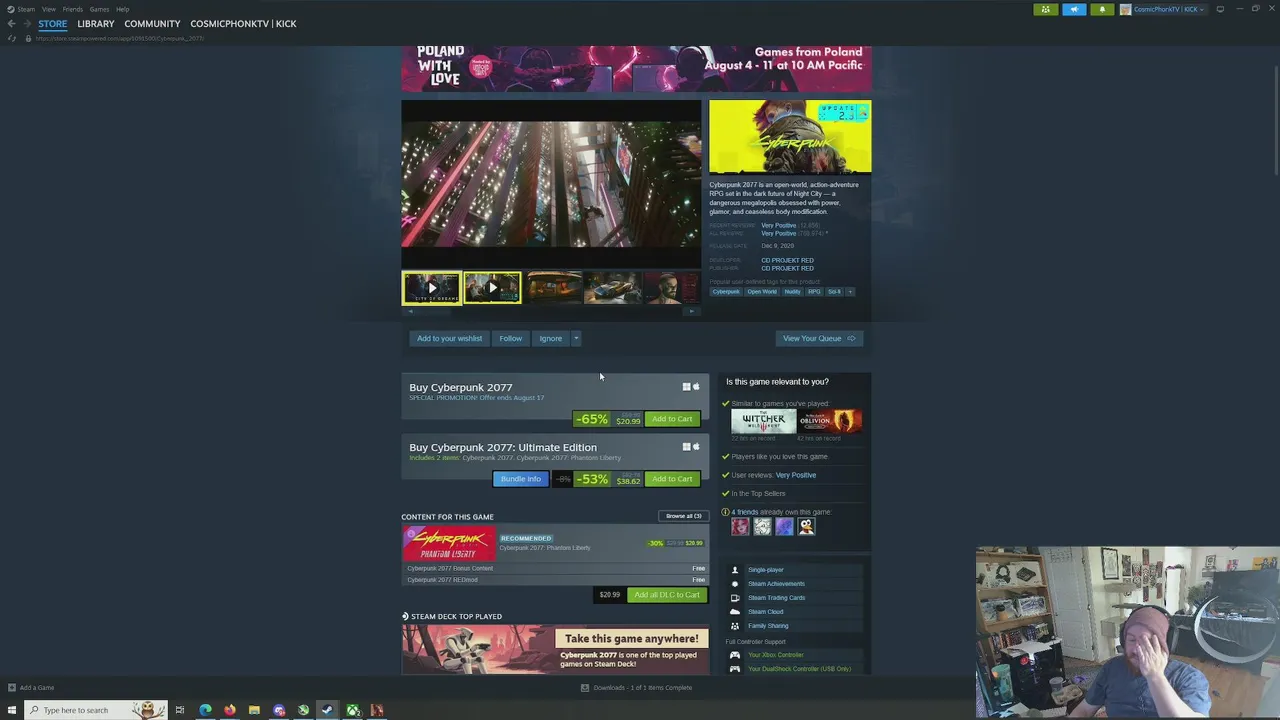Click the blue announcements megaphone icon

pos(1074,9)
